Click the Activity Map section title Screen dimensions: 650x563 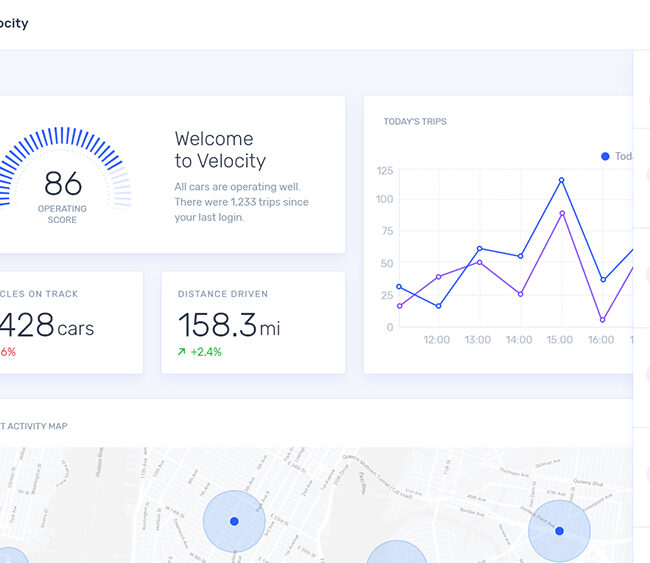34,427
